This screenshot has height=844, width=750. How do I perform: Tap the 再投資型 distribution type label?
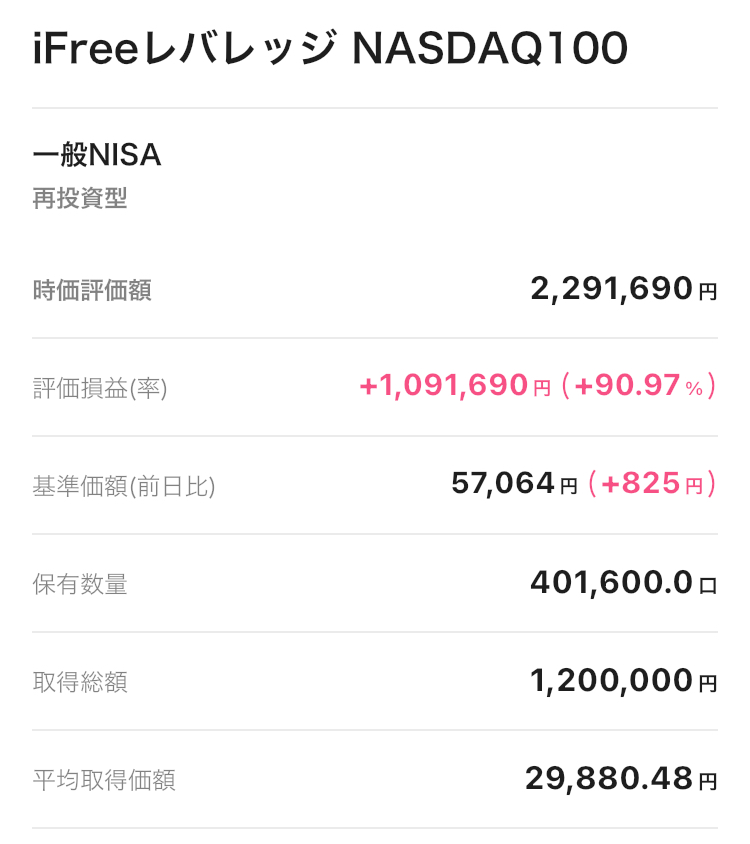coord(80,199)
